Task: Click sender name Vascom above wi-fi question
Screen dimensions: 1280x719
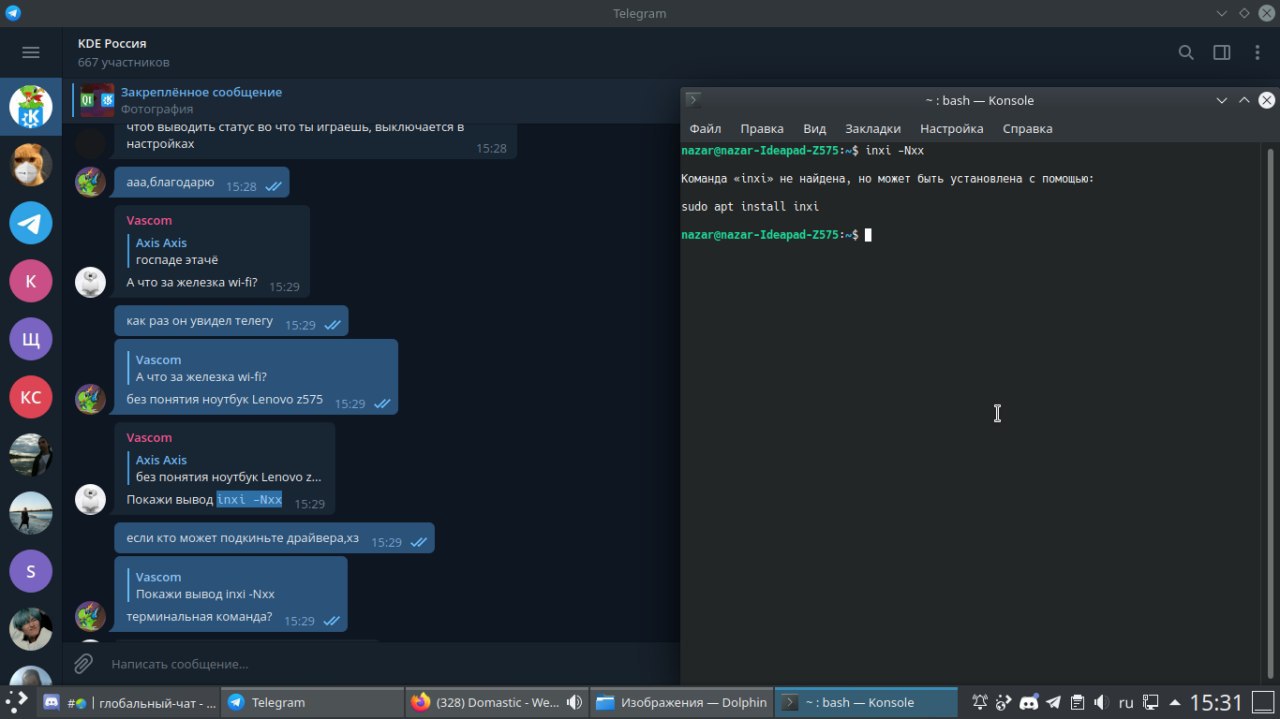Action: click(x=149, y=220)
